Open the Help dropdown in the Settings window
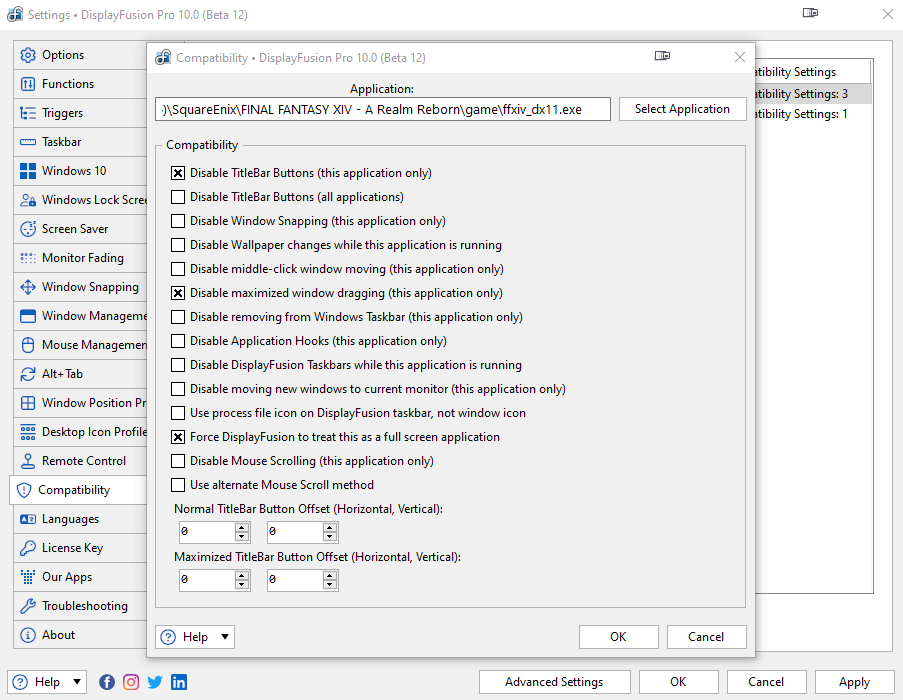 [77, 682]
